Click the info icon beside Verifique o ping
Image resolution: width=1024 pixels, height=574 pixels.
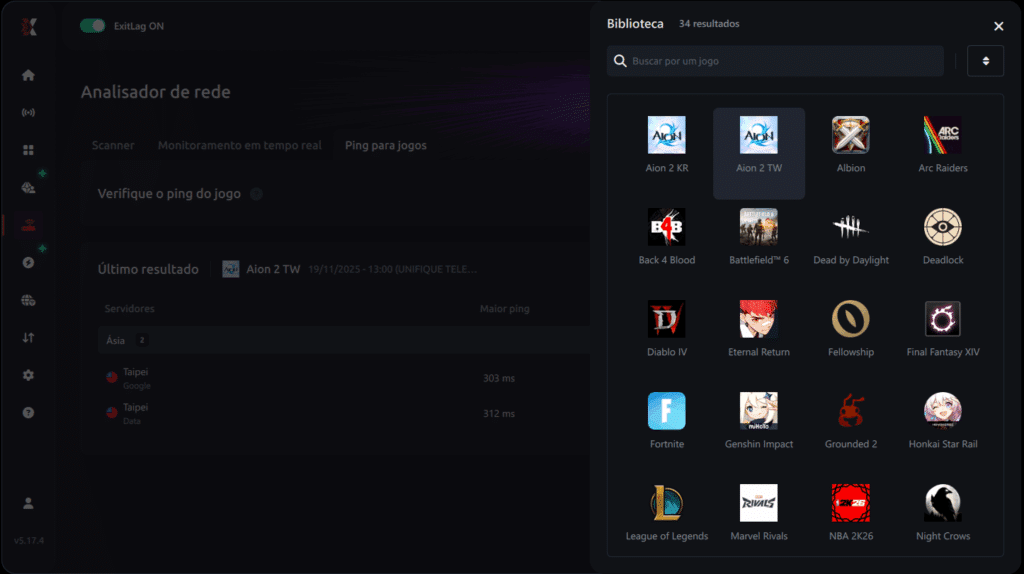tap(257, 194)
